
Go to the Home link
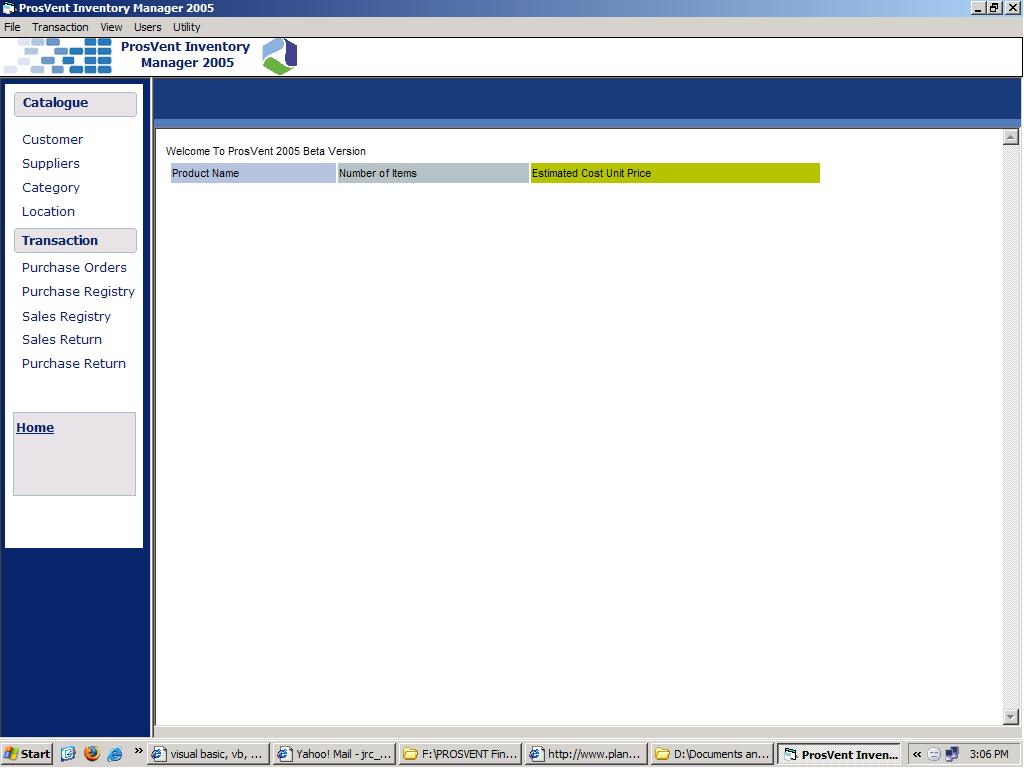pyautogui.click(x=35, y=428)
